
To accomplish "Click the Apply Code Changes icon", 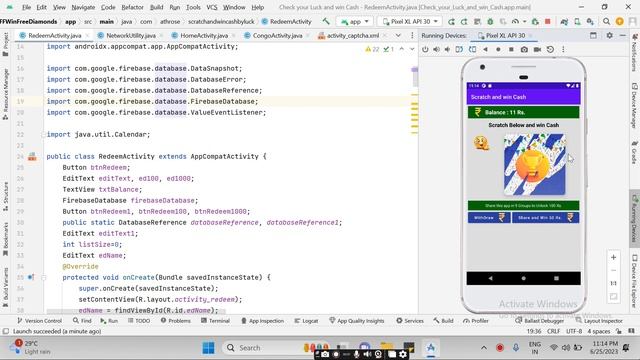I will coord(477,22).
